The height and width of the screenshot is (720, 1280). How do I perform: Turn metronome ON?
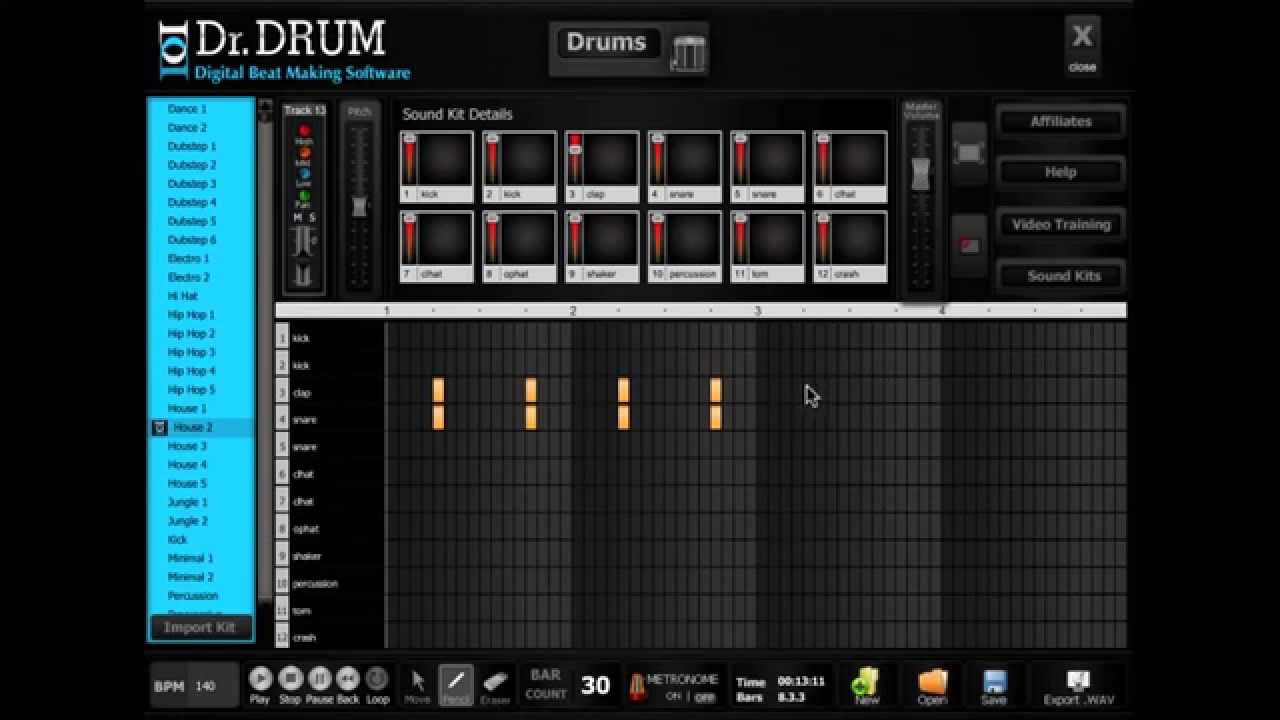click(x=673, y=697)
